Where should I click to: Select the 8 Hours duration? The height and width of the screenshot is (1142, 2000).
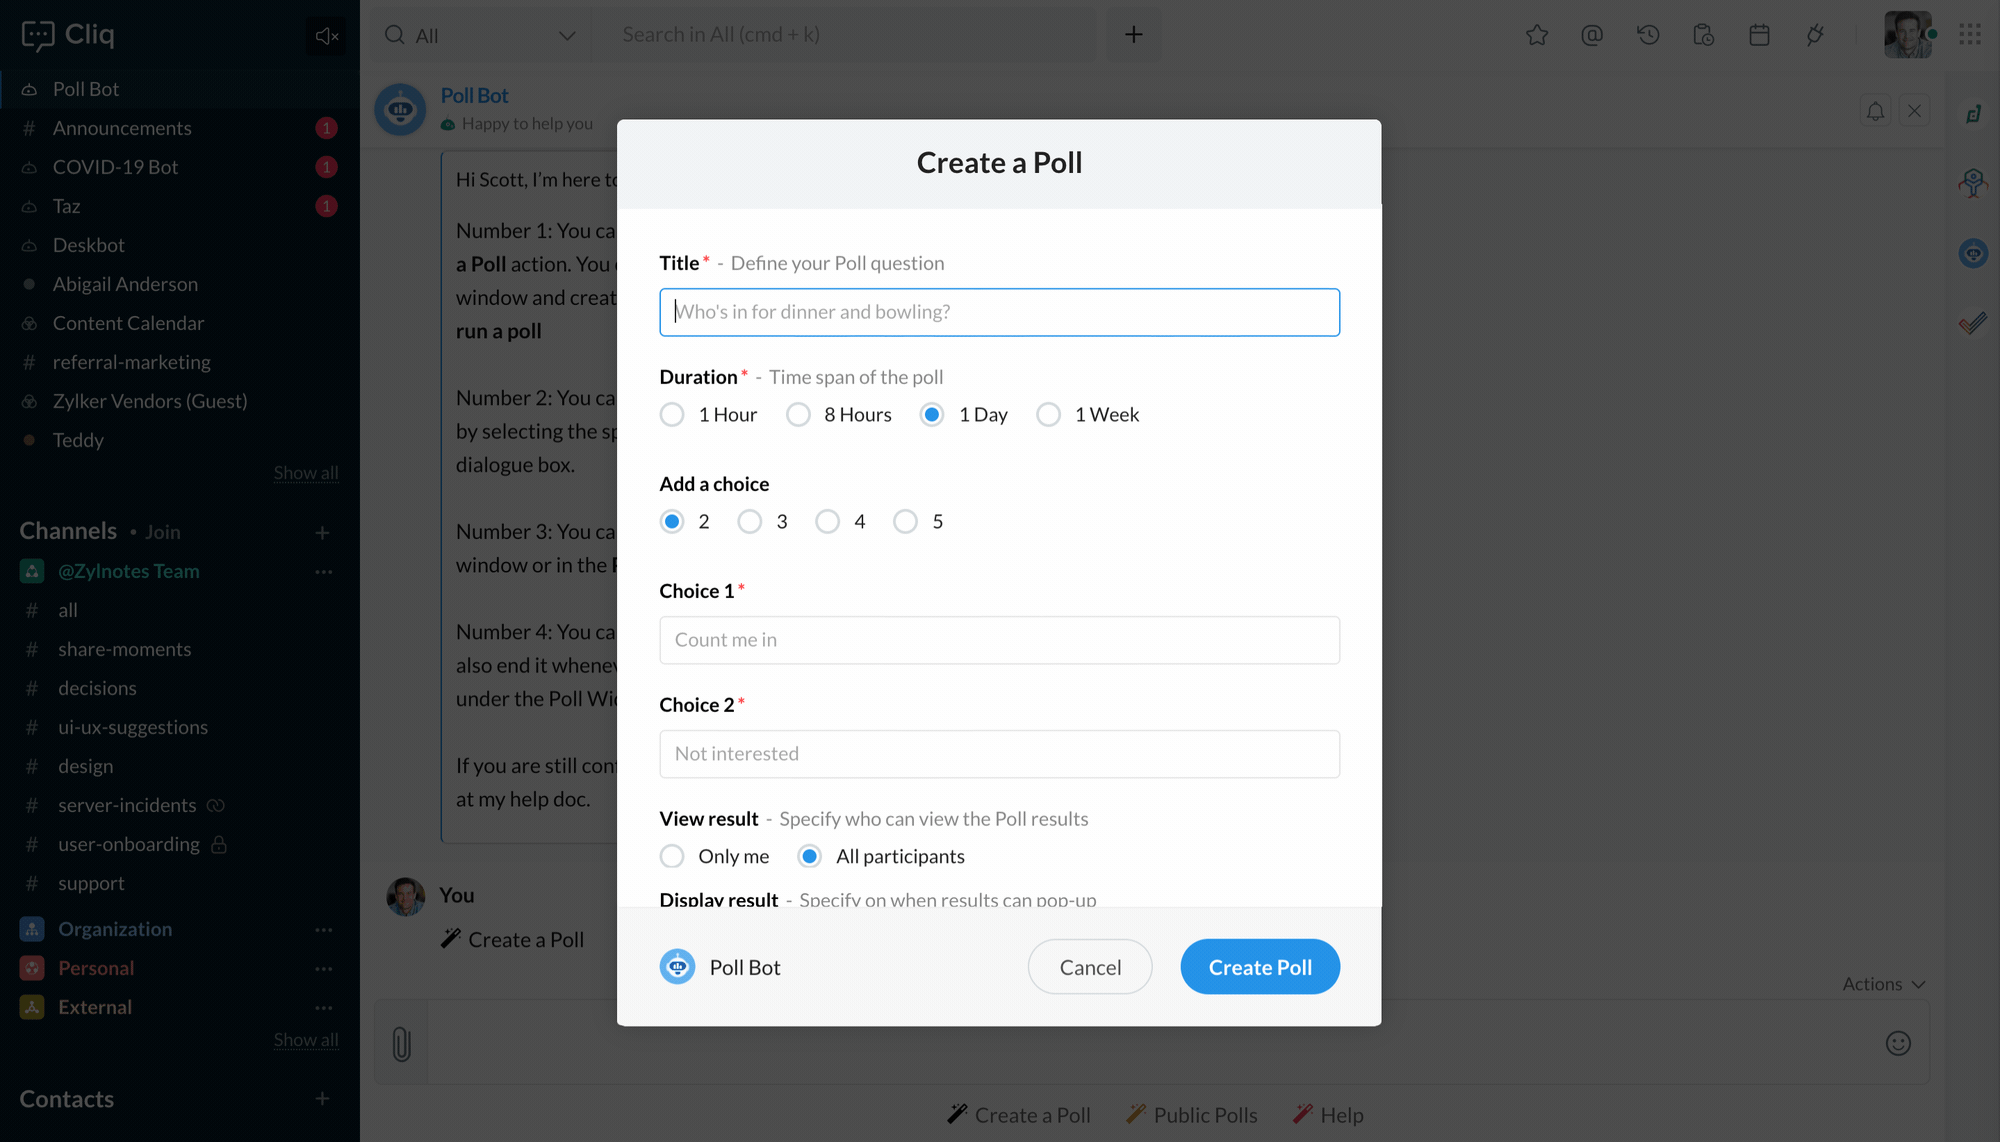click(x=798, y=415)
